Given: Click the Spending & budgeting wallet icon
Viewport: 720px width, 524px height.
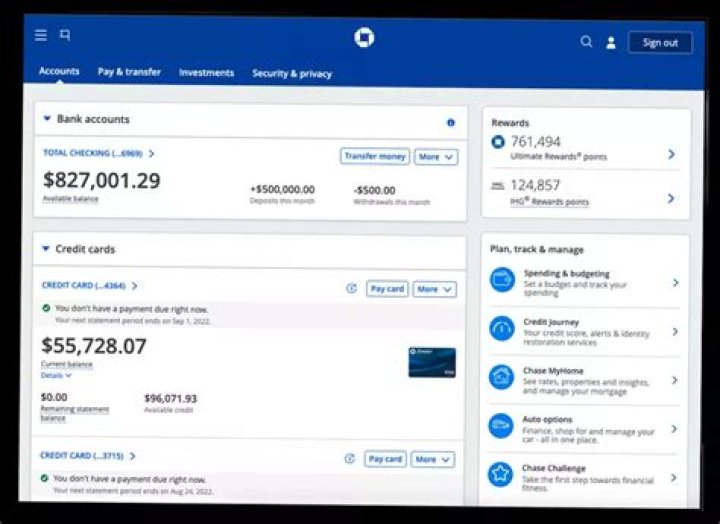Looking at the screenshot, I should tap(502, 279).
